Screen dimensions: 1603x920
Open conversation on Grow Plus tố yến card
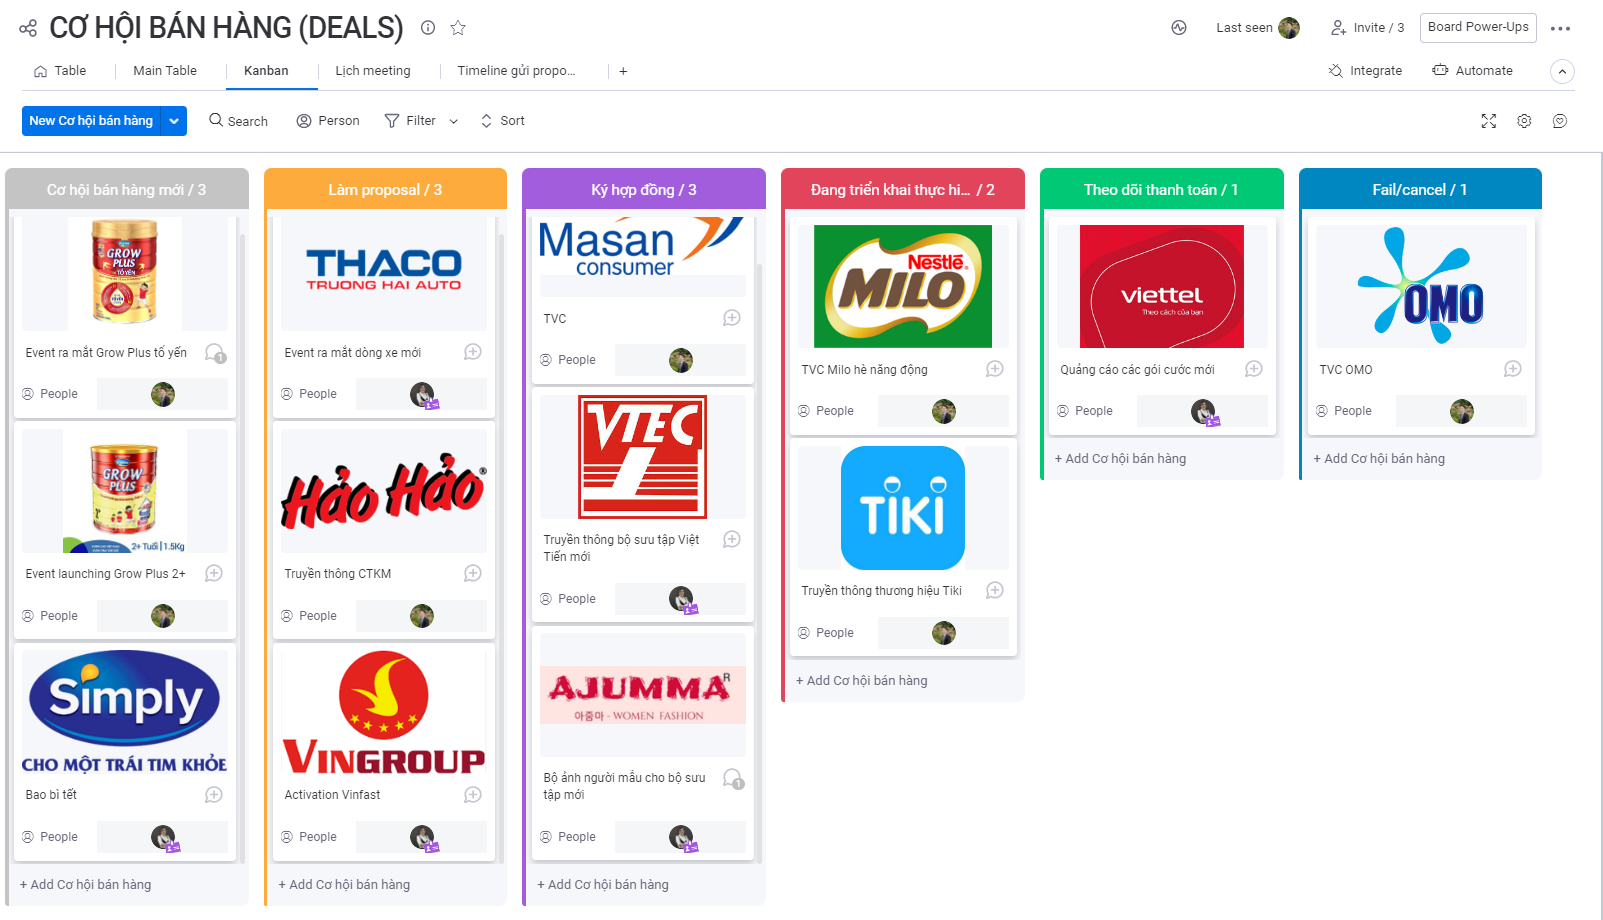(215, 353)
